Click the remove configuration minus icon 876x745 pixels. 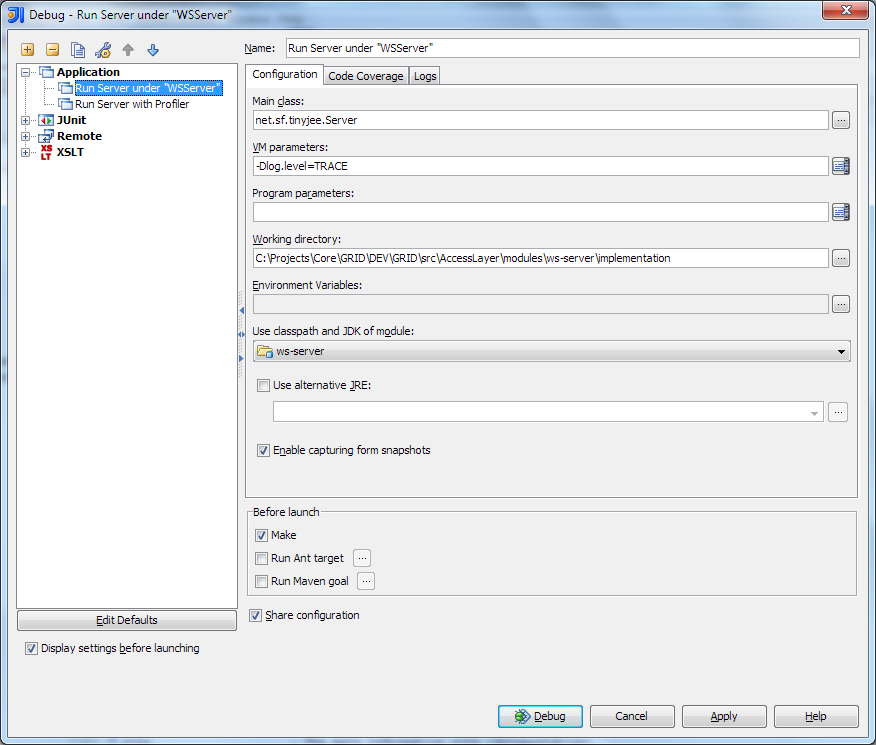tap(52, 50)
